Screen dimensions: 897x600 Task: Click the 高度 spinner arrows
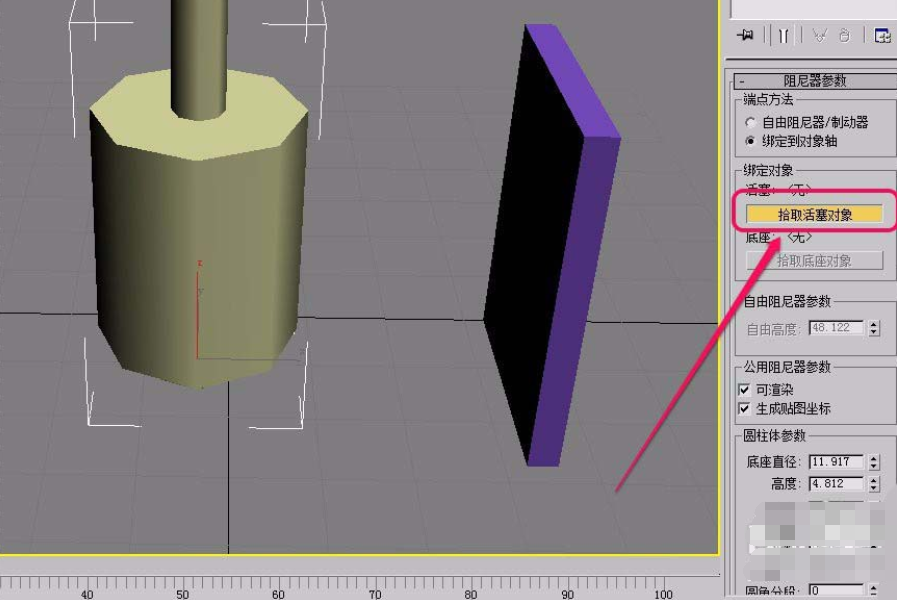point(874,484)
